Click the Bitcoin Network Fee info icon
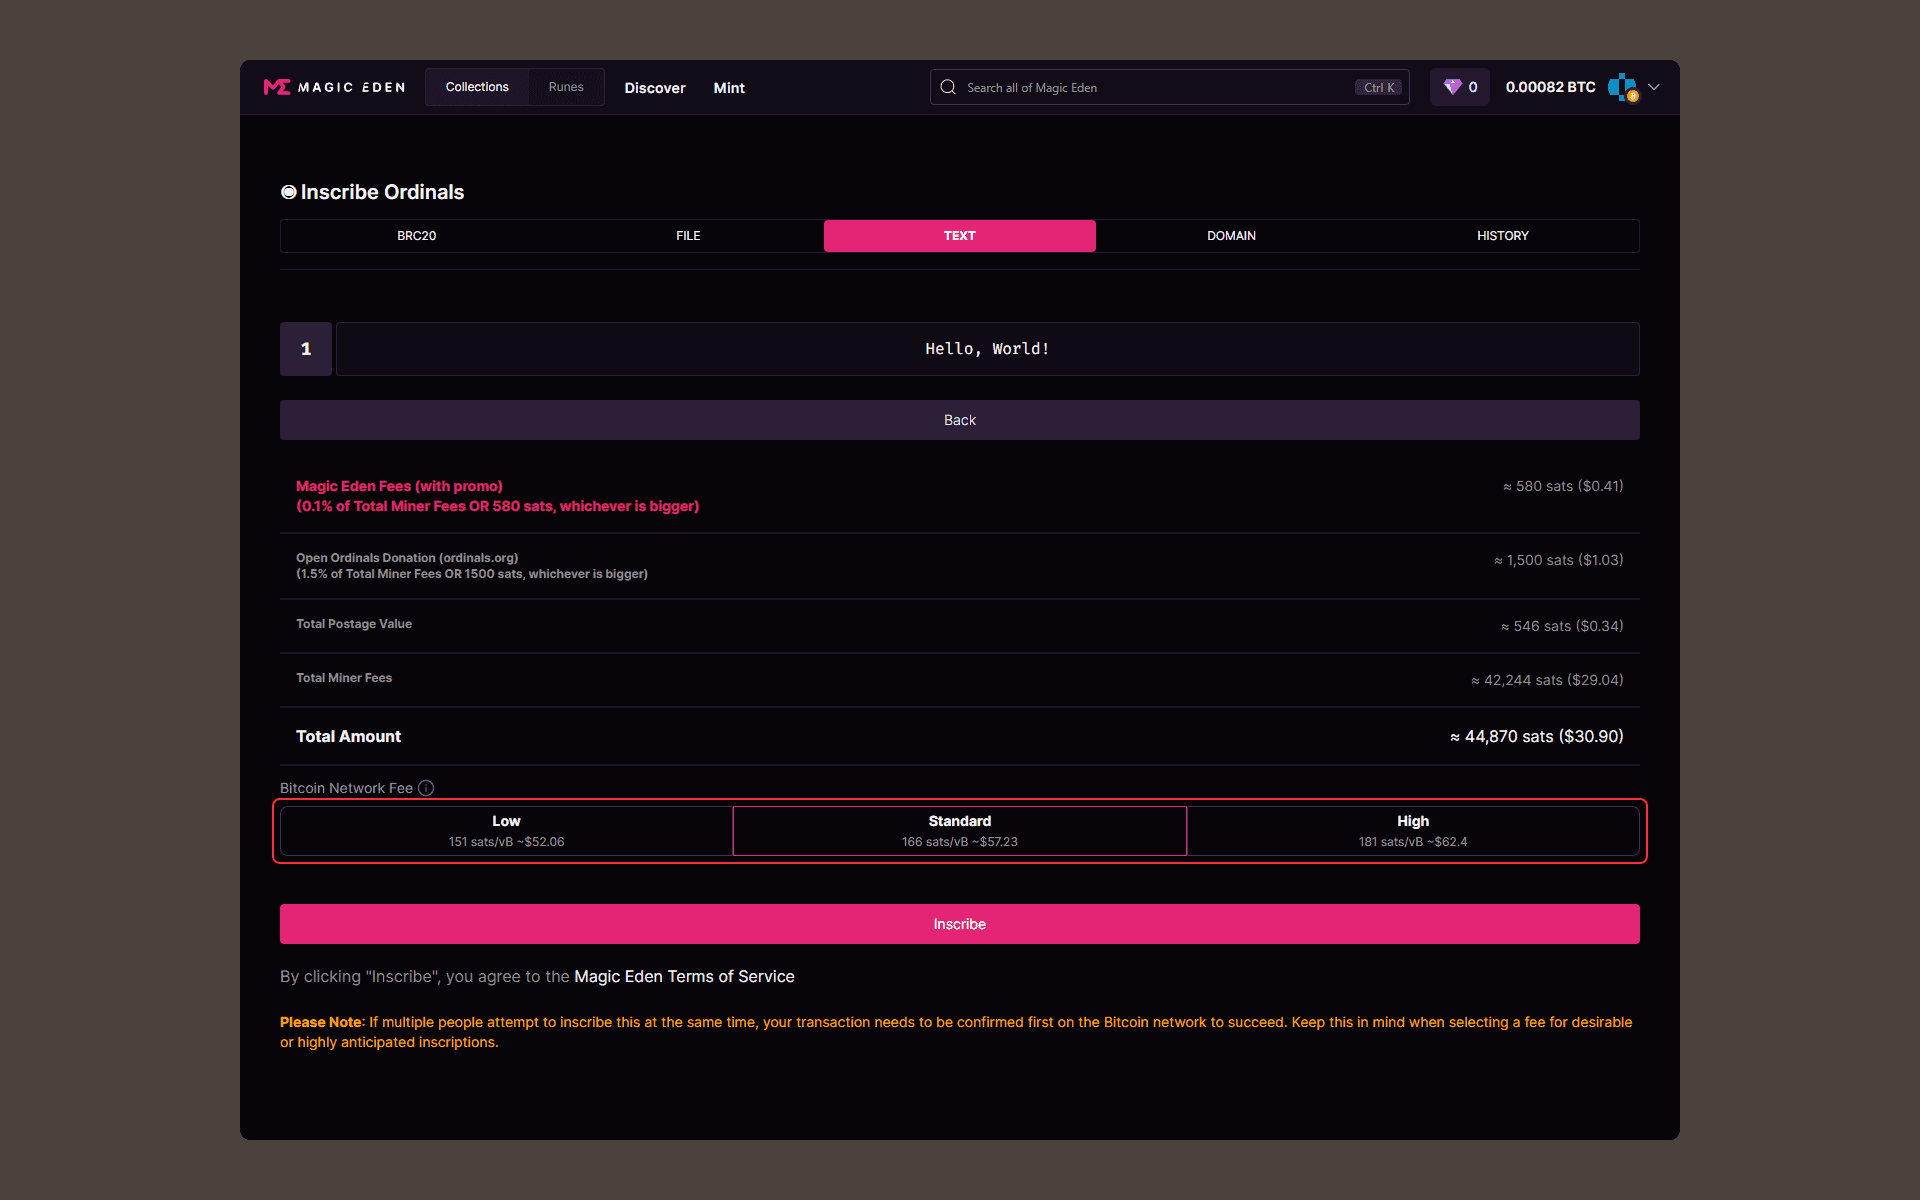Viewport: 1920px width, 1200px height. pyautogui.click(x=426, y=788)
